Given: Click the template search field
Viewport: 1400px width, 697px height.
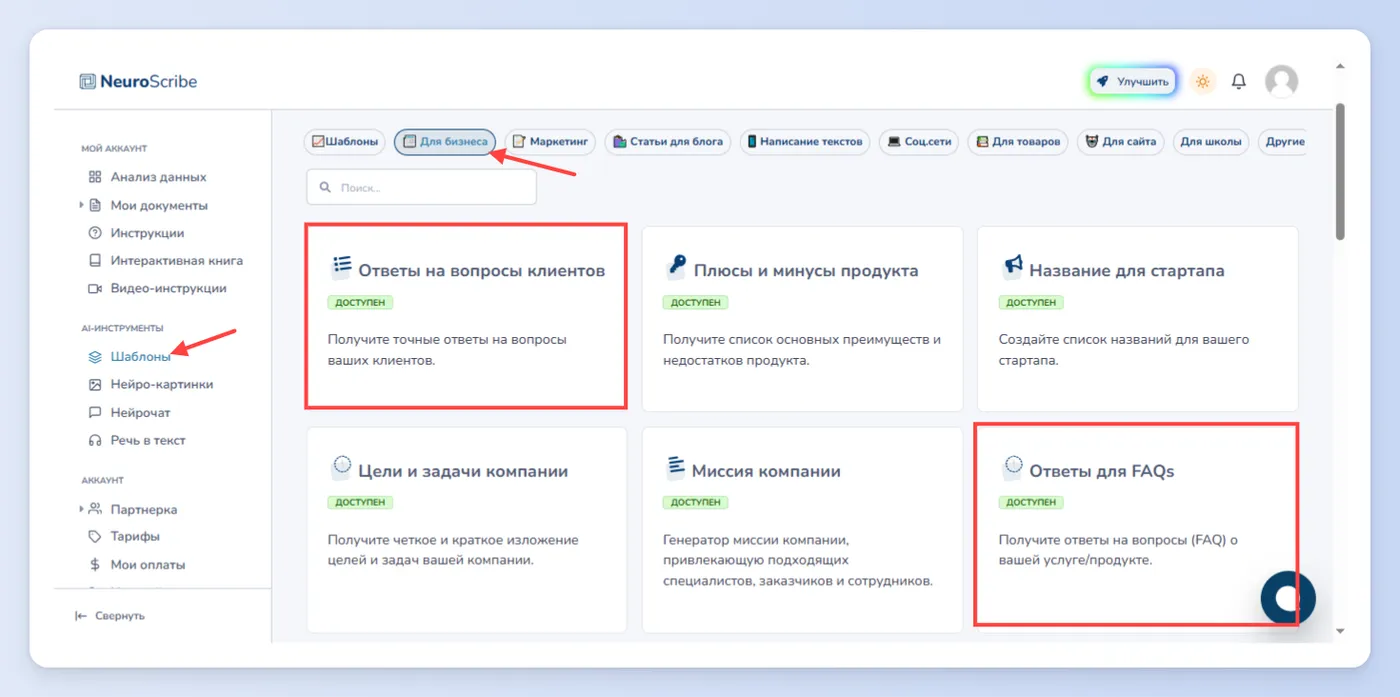Looking at the screenshot, I should point(421,187).
